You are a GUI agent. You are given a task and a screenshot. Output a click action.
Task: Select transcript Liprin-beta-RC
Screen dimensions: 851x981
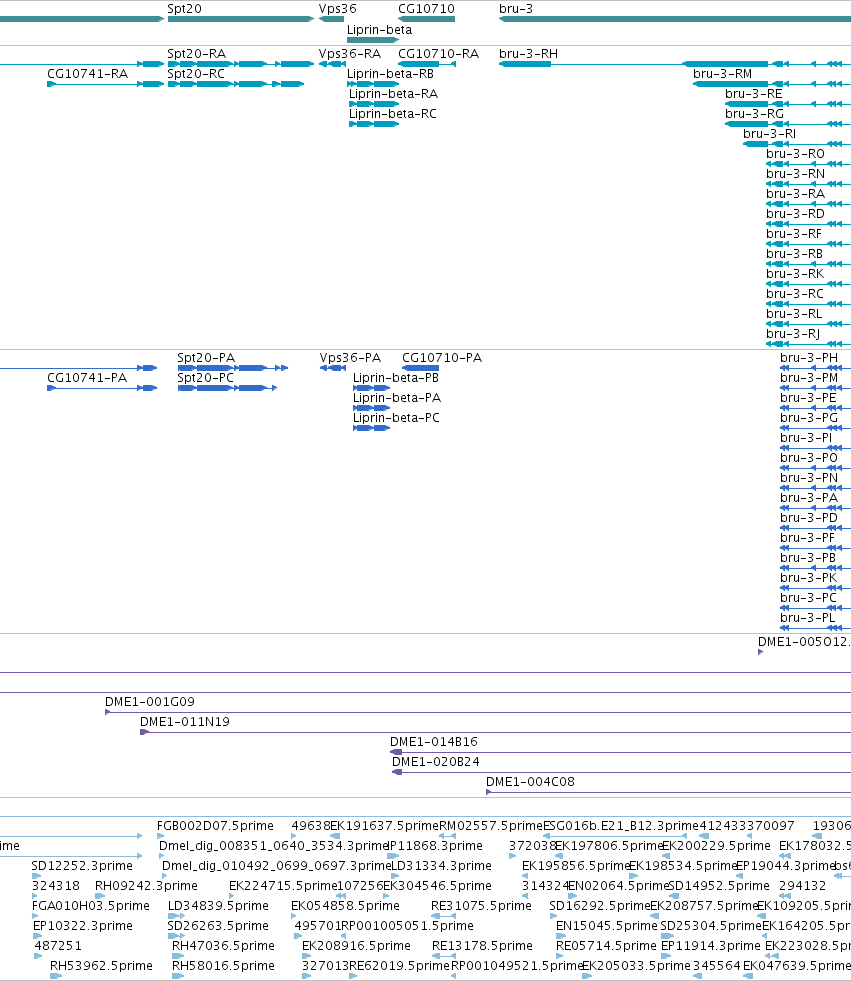coord(374,124)
